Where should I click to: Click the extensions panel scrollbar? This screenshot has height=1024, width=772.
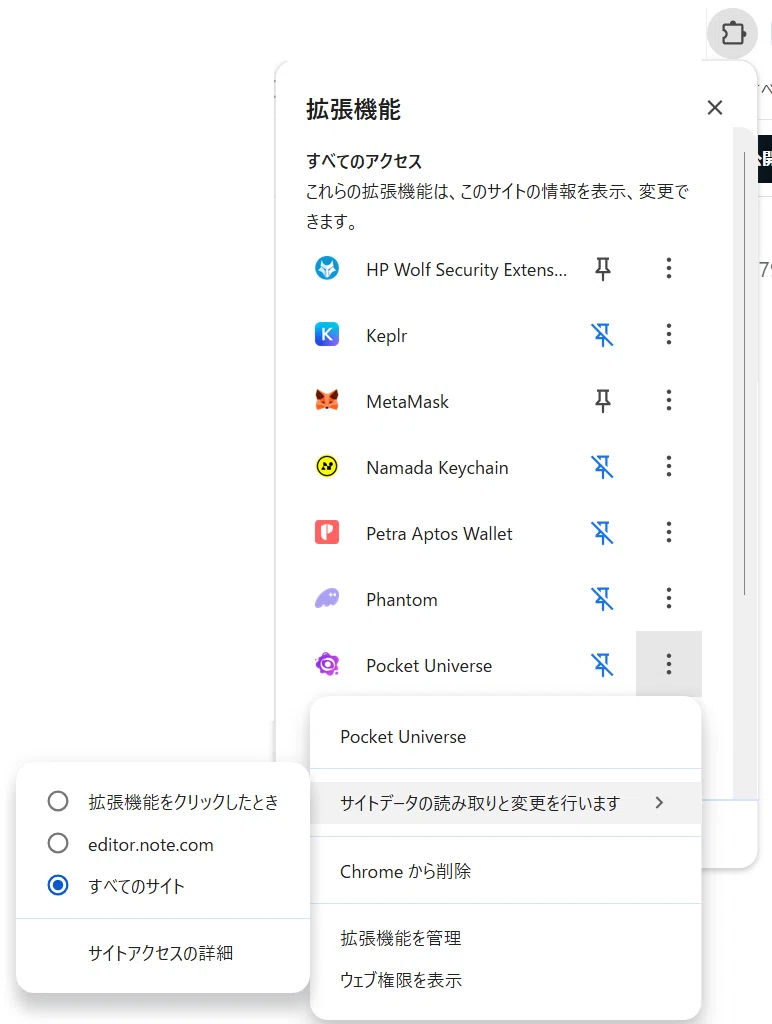click(744, 373)
